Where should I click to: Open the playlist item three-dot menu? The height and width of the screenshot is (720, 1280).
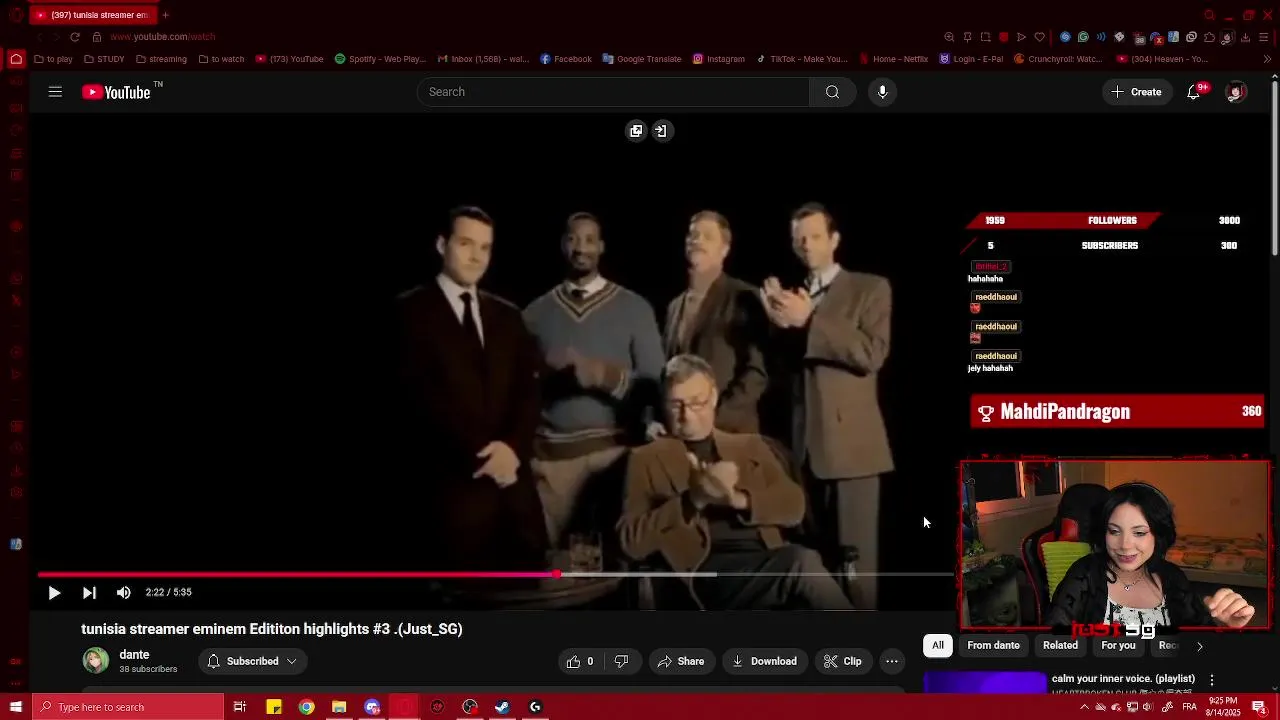[1212, 680]
